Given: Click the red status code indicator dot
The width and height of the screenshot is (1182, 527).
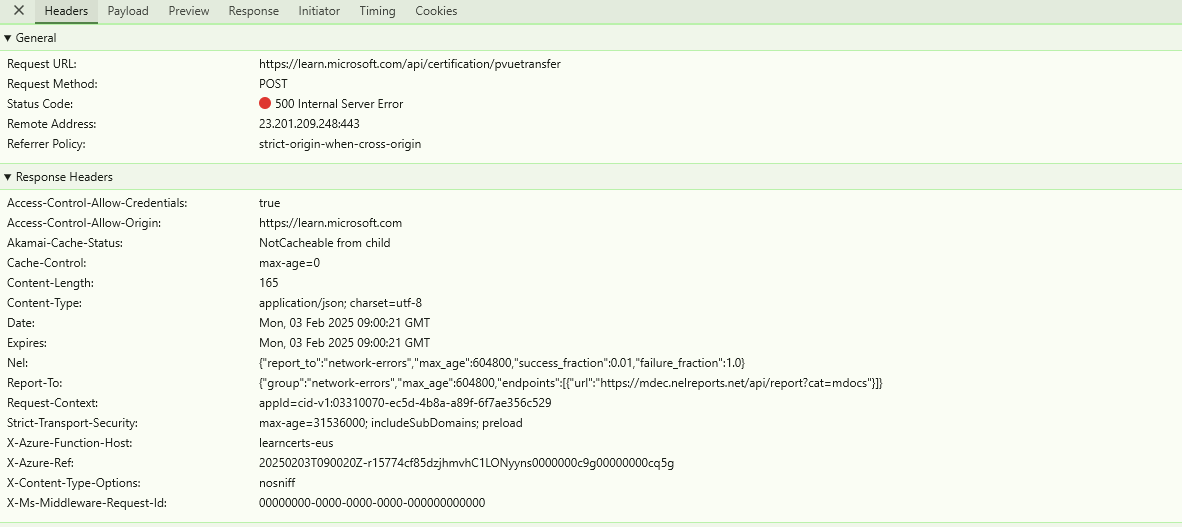Looking at the screenshot, I should pyautogui.click(x=265, y=103).
